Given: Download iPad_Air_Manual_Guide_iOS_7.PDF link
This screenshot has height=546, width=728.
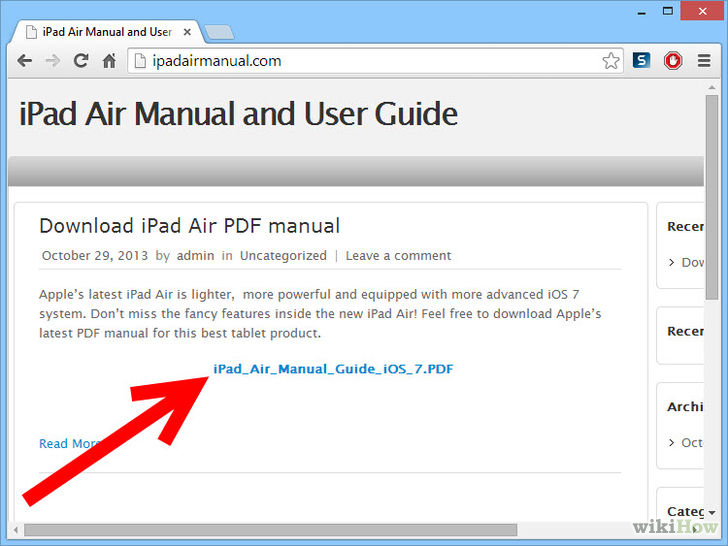Looking at the screenshot, I should [333, 369].
